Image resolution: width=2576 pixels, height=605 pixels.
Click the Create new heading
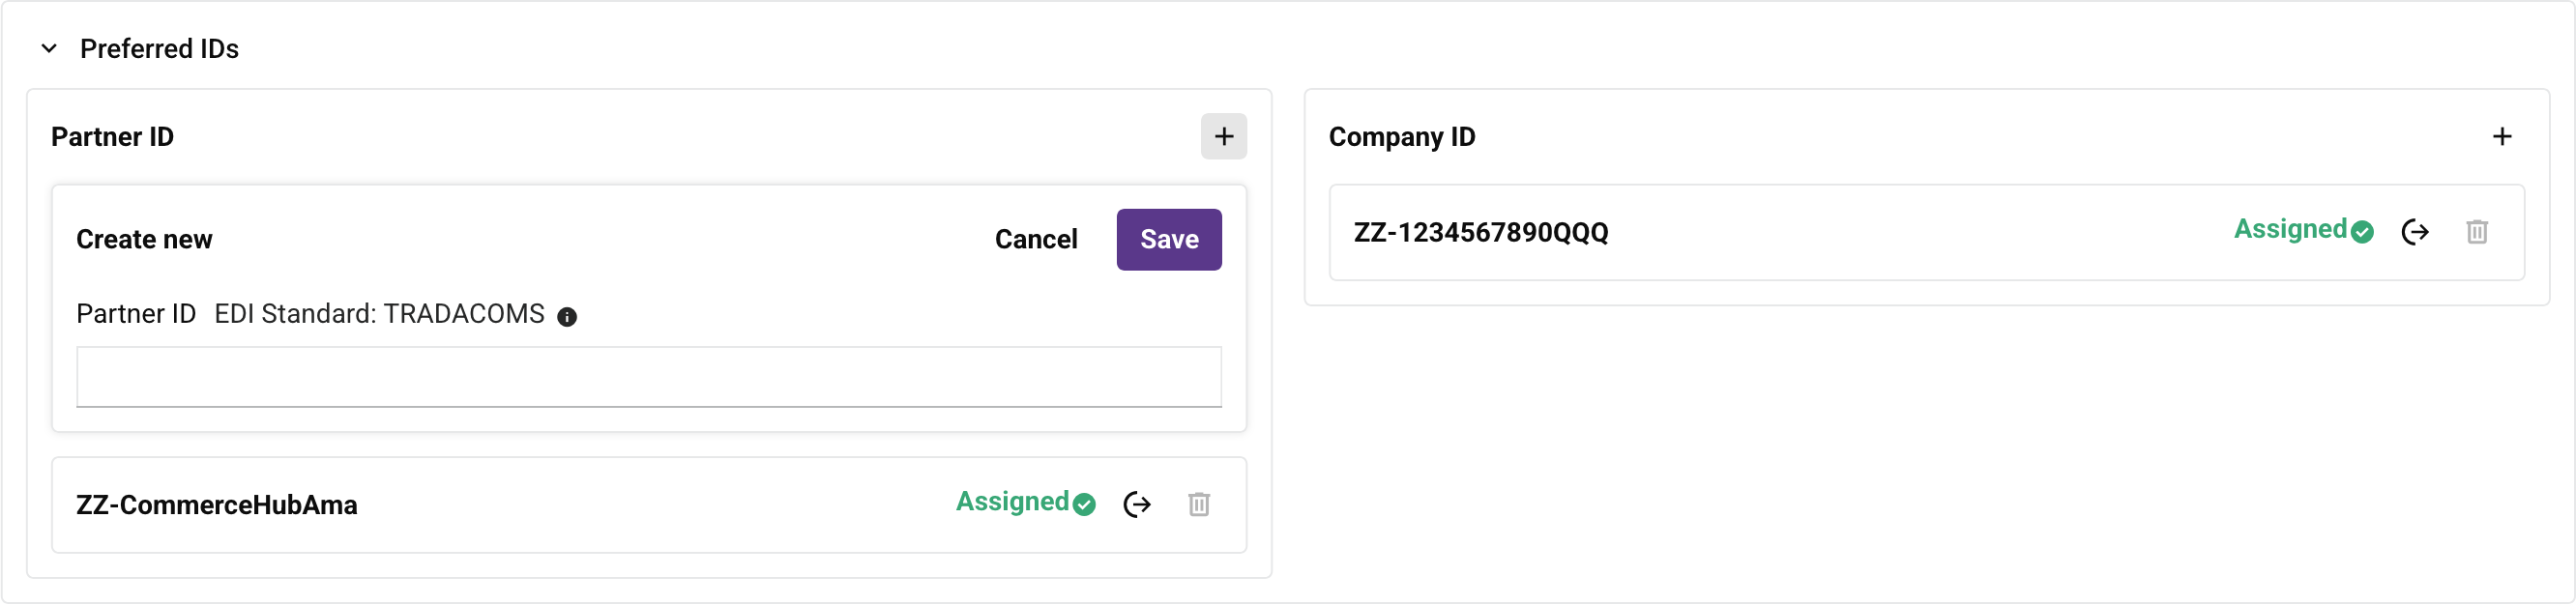144,239
